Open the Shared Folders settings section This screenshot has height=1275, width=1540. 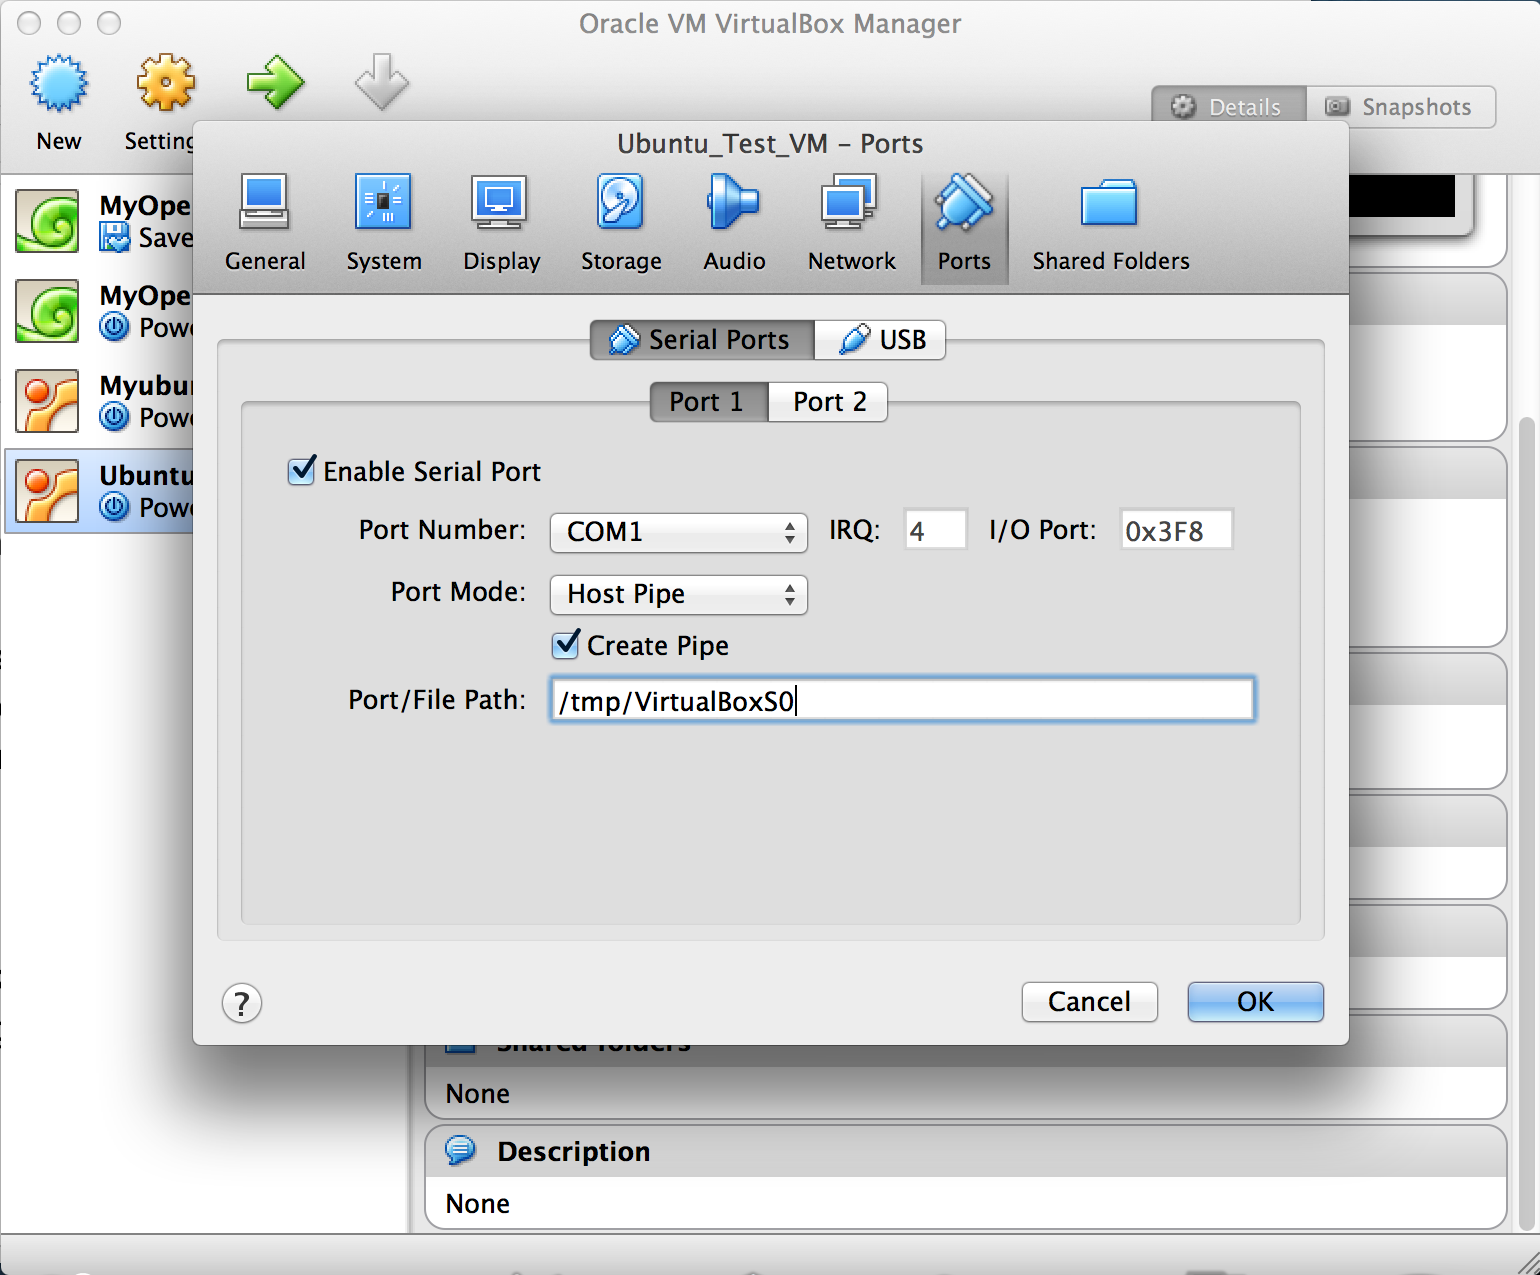(1111, 224)
